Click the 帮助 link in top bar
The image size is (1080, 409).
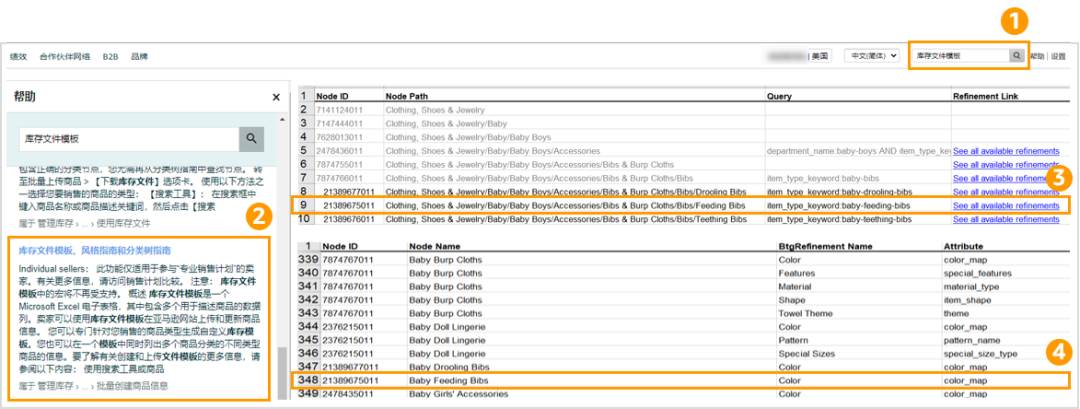click(1037, 57)
